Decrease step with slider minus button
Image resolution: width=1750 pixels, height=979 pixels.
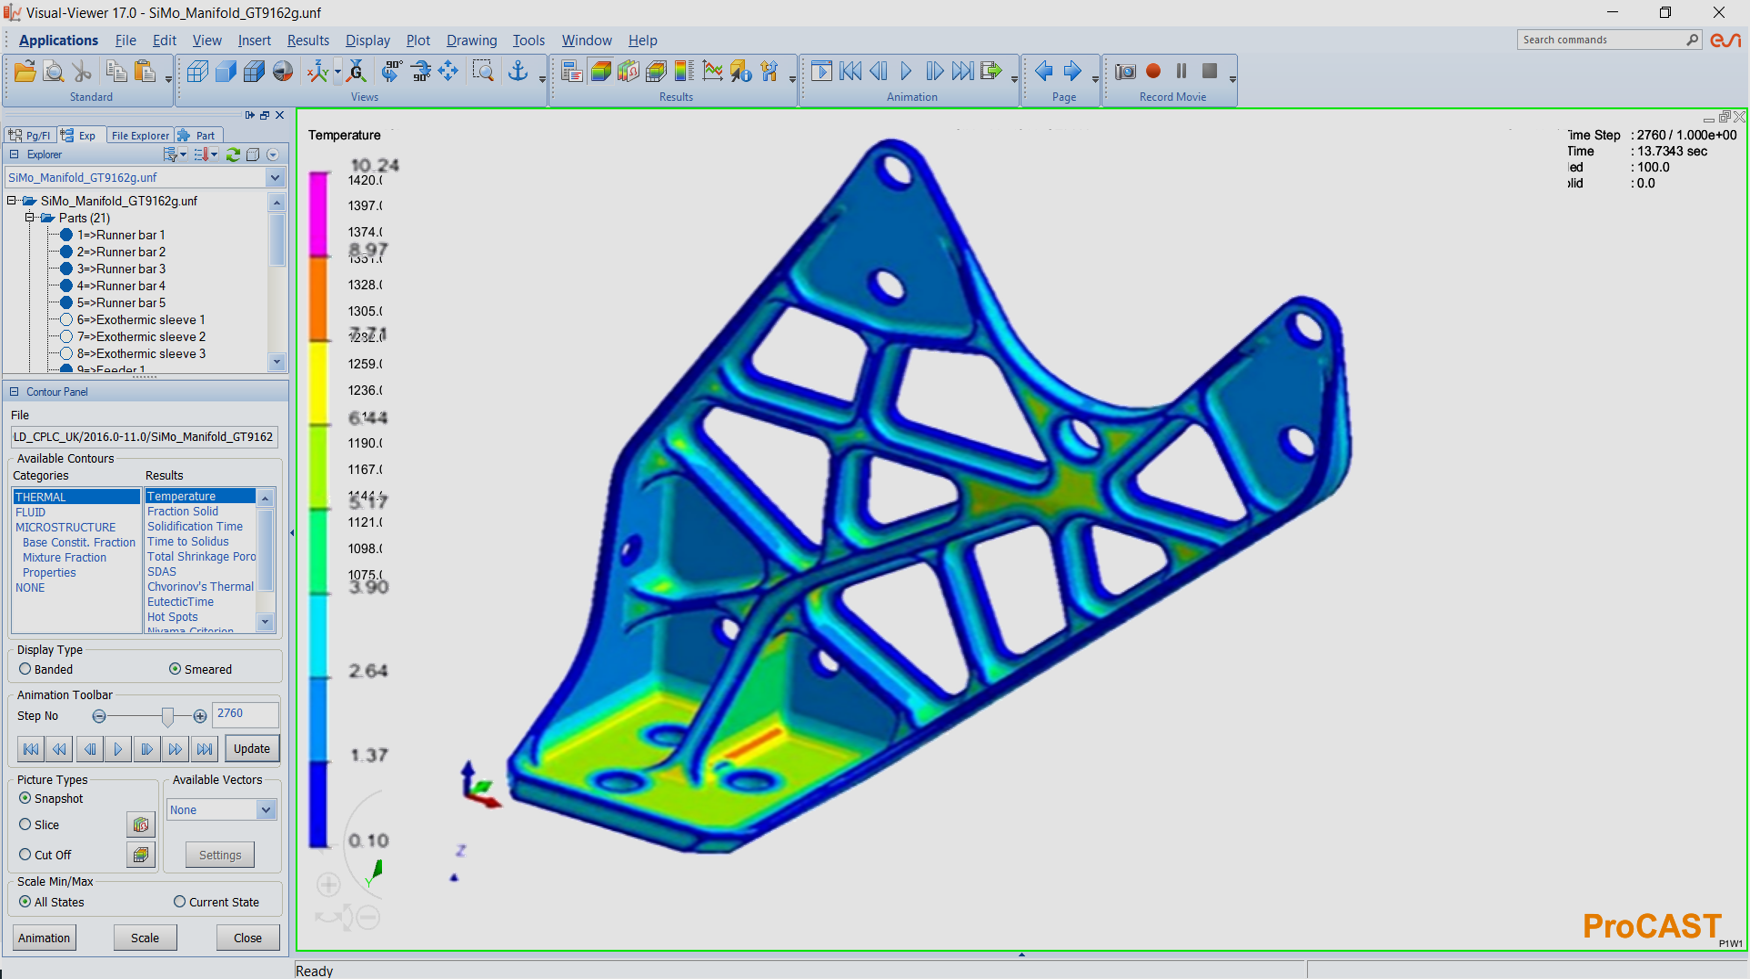tap(99, 716)
